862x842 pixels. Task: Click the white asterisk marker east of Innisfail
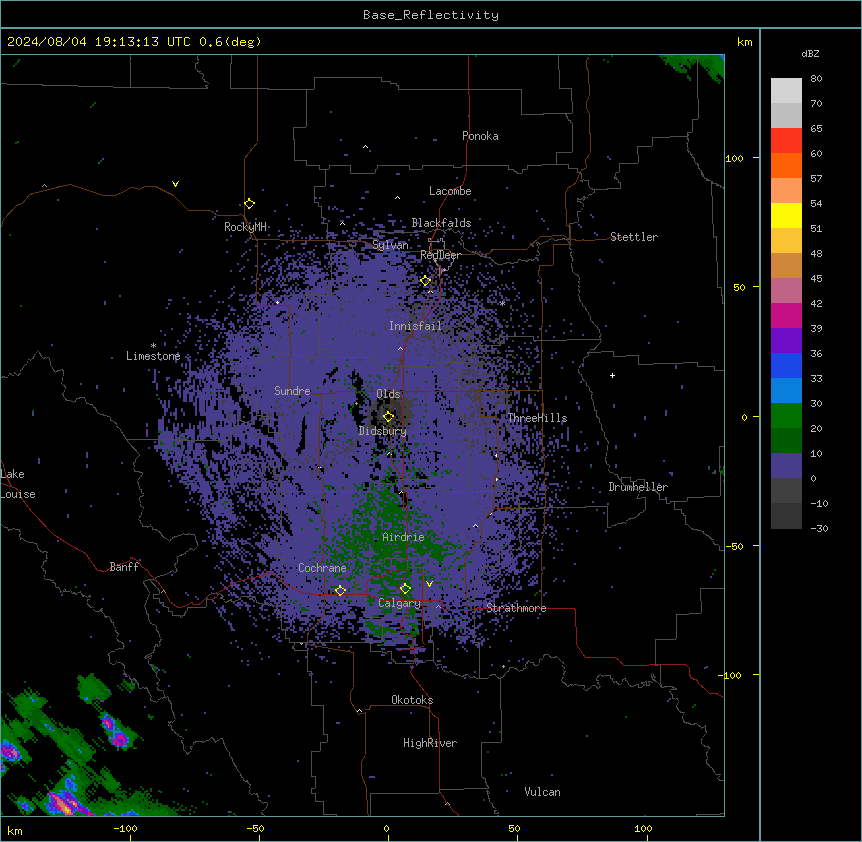(x=502, y=303)
